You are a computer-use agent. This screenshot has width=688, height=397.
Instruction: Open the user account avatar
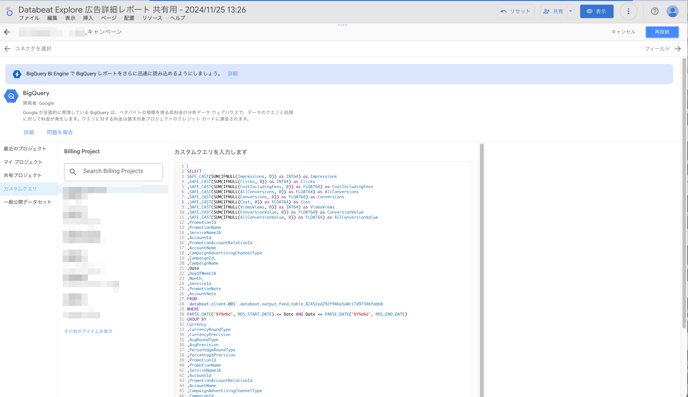[x=673, y=11]
